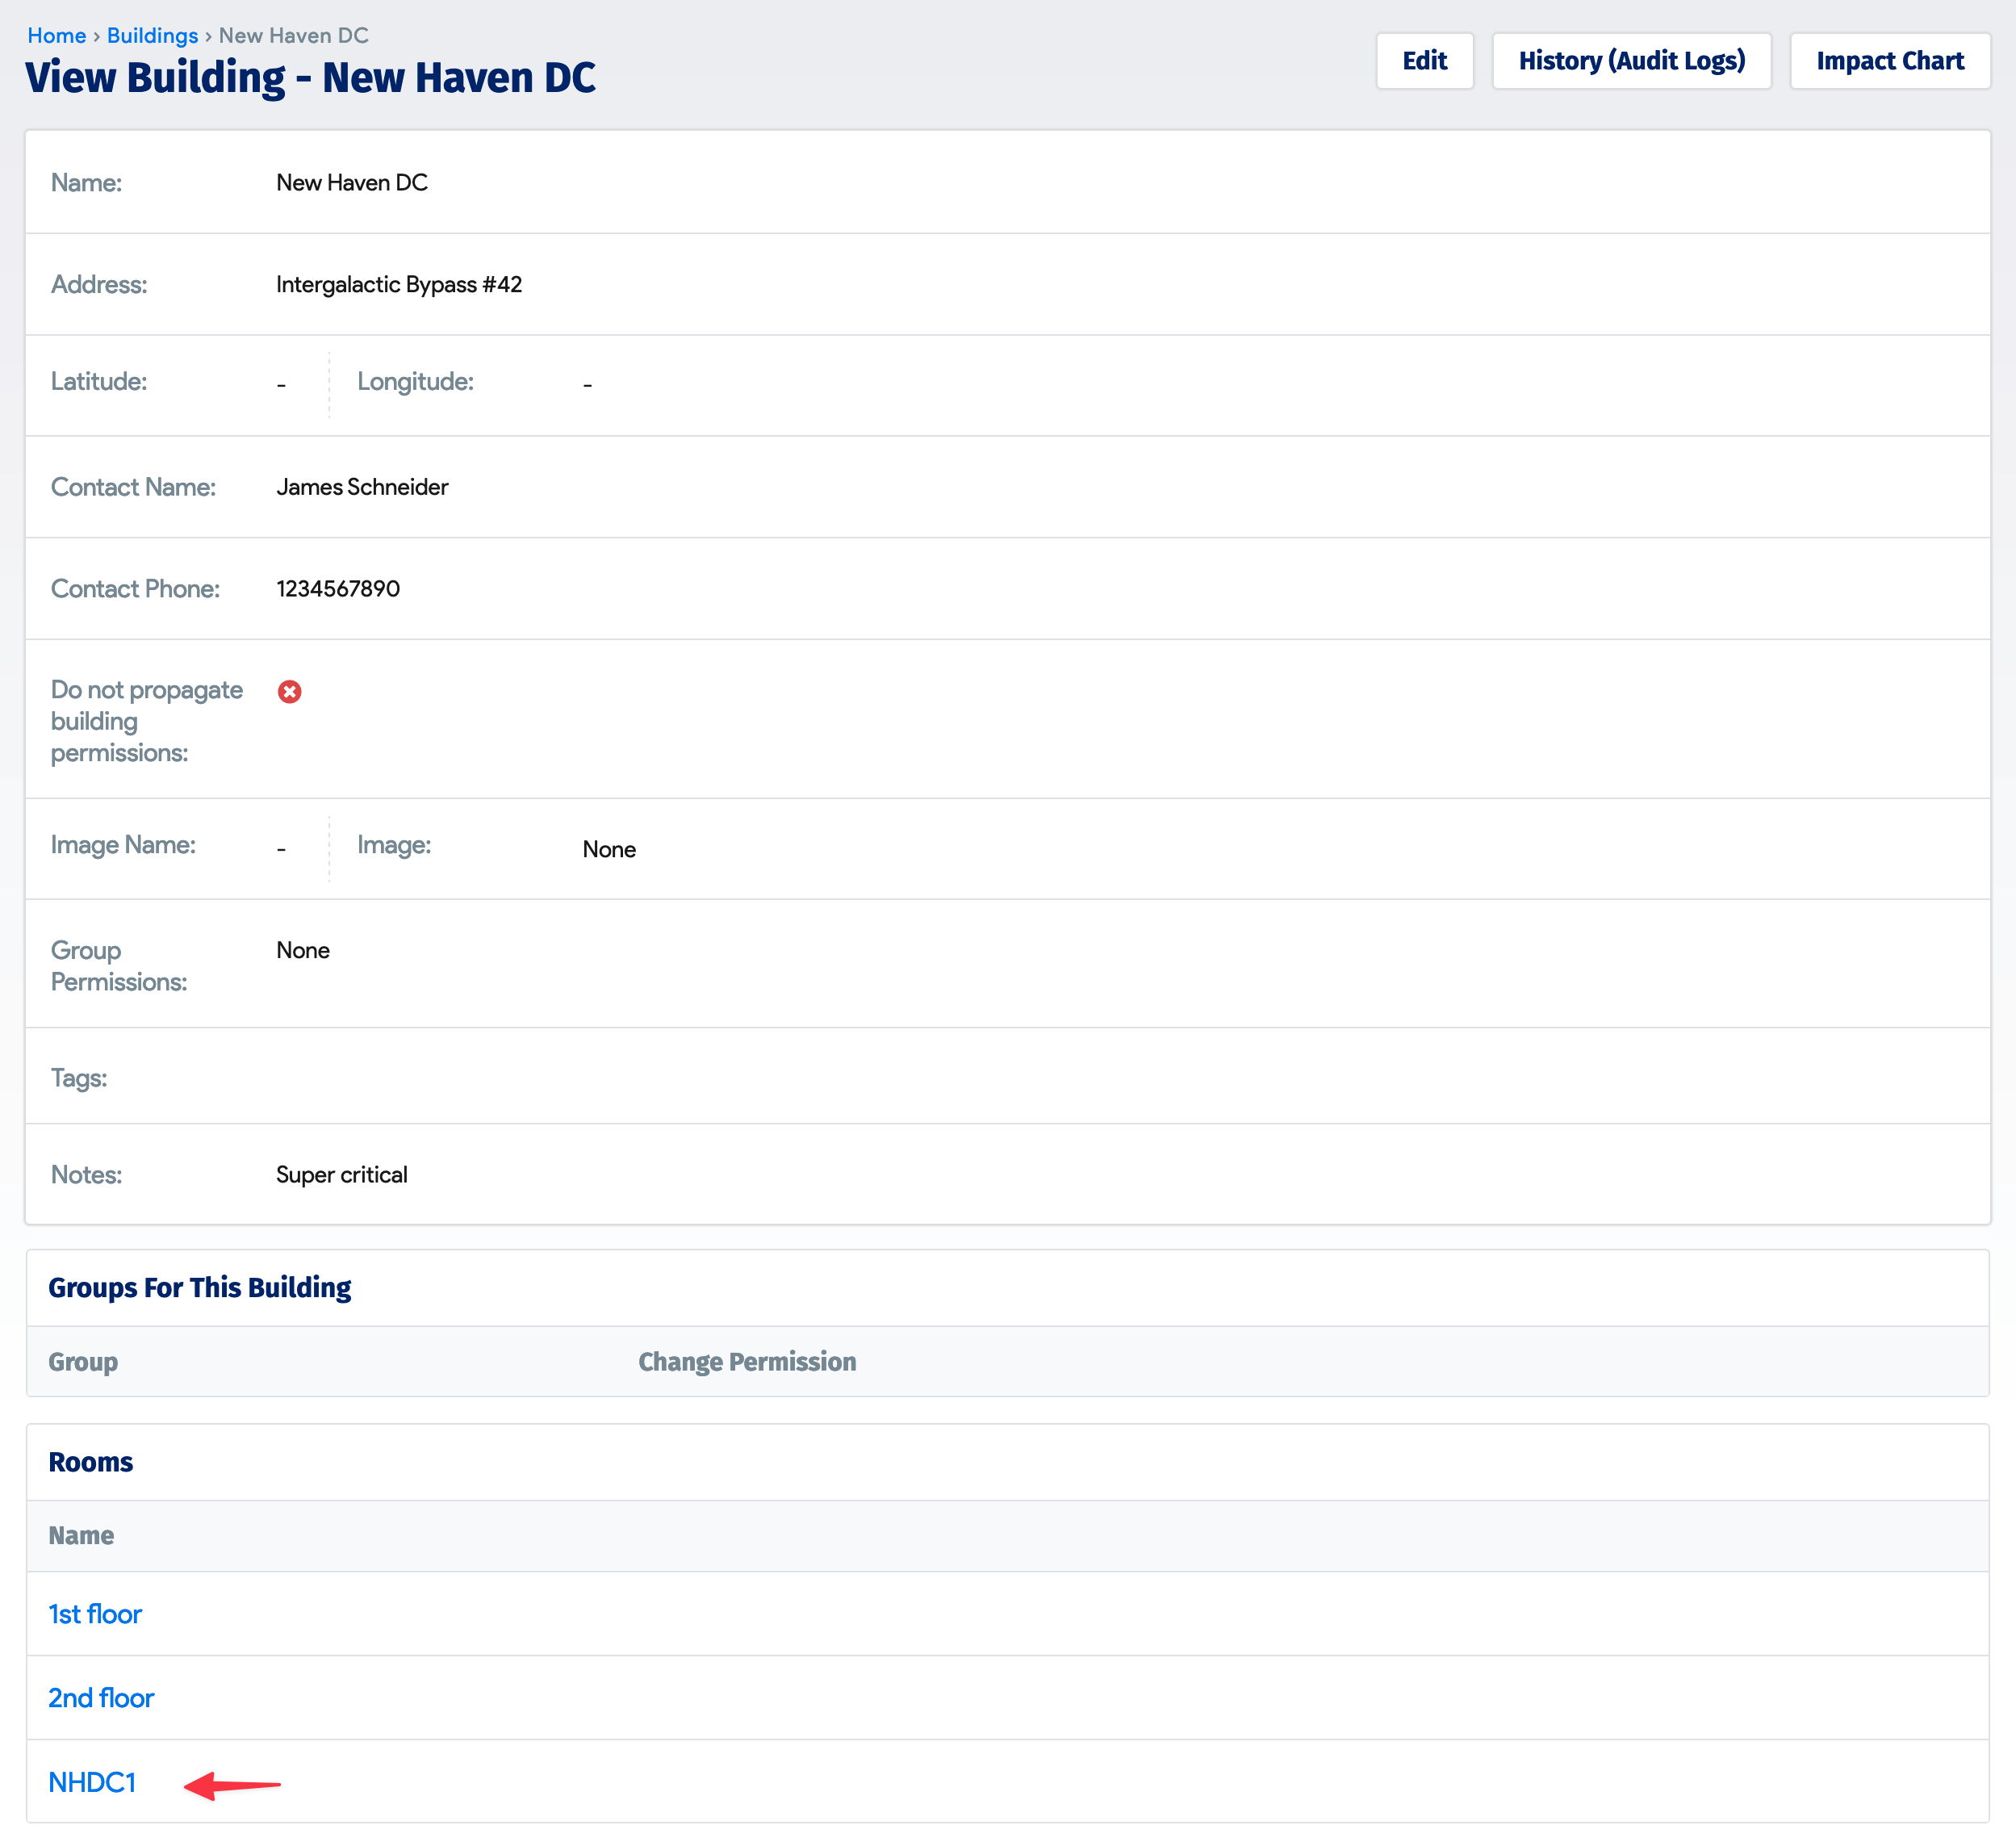Click the New Haven DC breadcrumb entry
The image size is (2016, 1842).
(293, 35)
